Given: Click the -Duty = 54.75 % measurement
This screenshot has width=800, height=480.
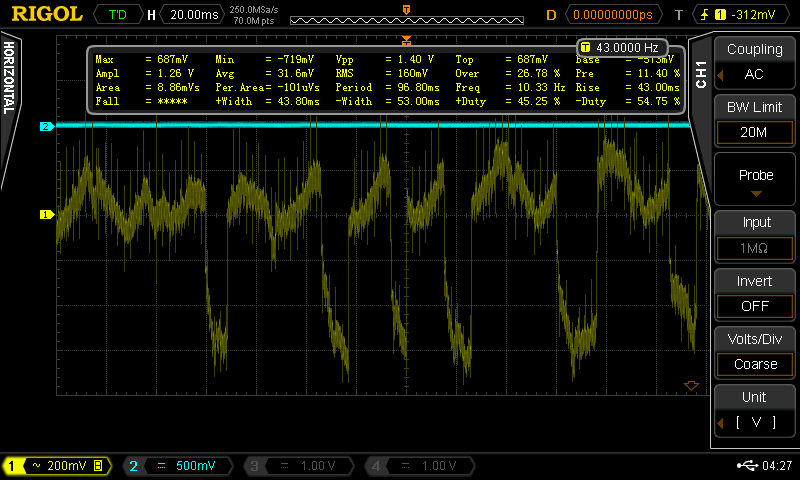Looking at the screenshot, I should coord(628,101).
